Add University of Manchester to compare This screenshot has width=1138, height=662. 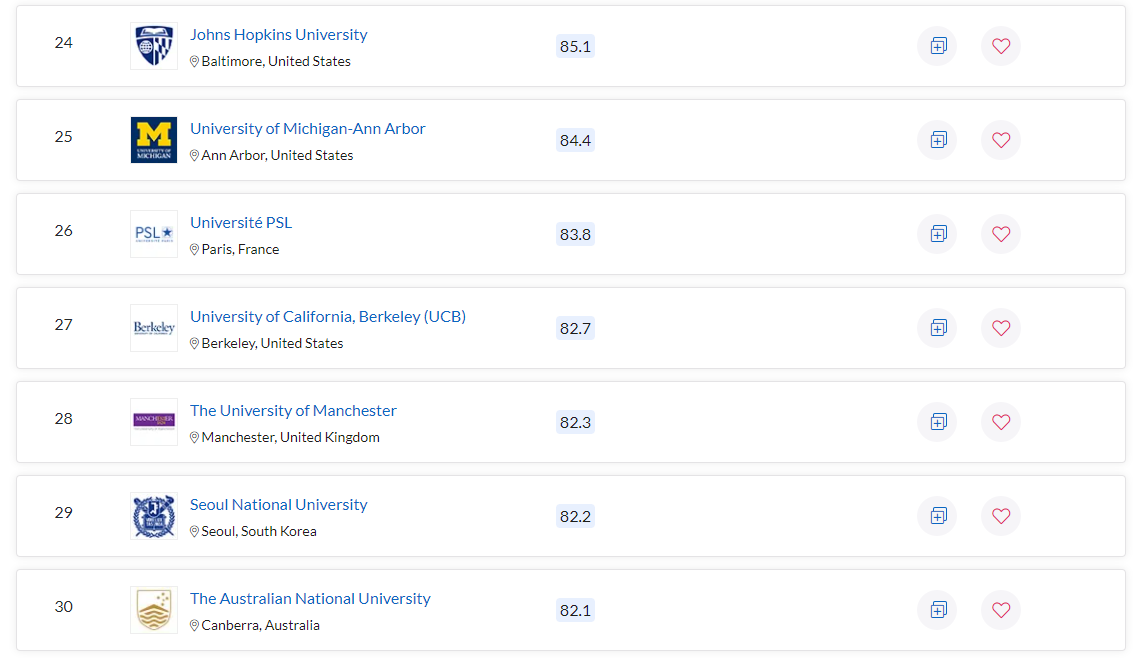pos(938,422)
